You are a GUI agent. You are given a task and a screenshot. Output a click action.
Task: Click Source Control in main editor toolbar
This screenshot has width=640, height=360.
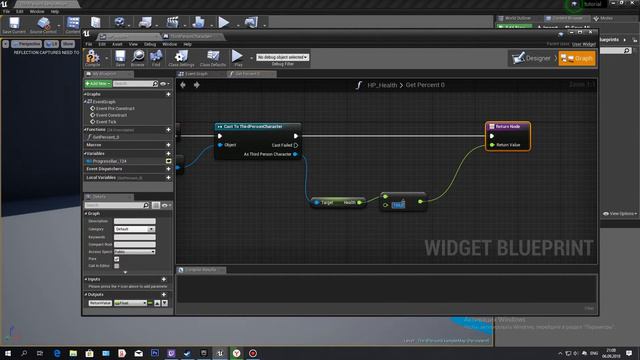43,25
